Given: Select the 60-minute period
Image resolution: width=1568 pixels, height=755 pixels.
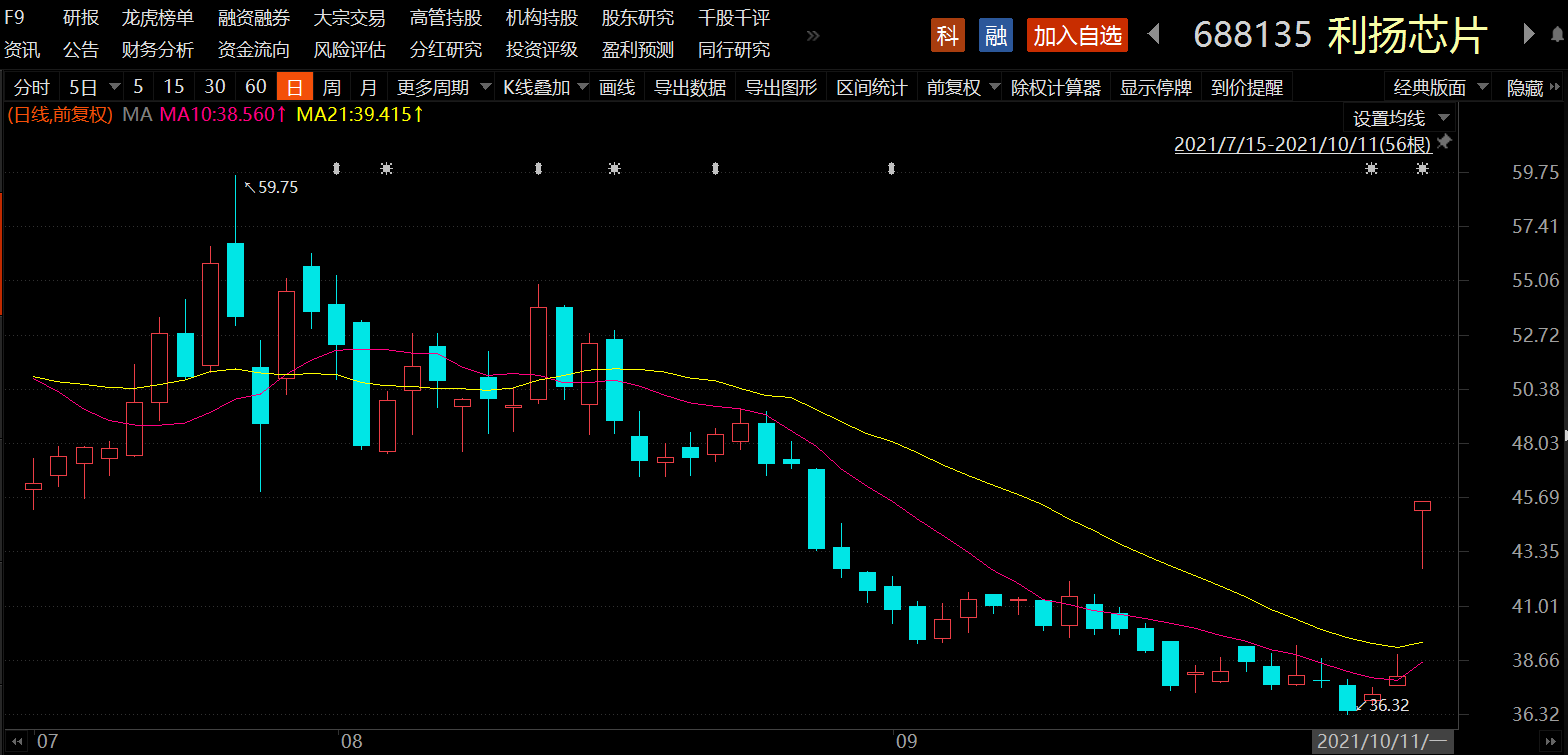Looking at the screenshot, I should pyautogui.click(x=256, y=87).
